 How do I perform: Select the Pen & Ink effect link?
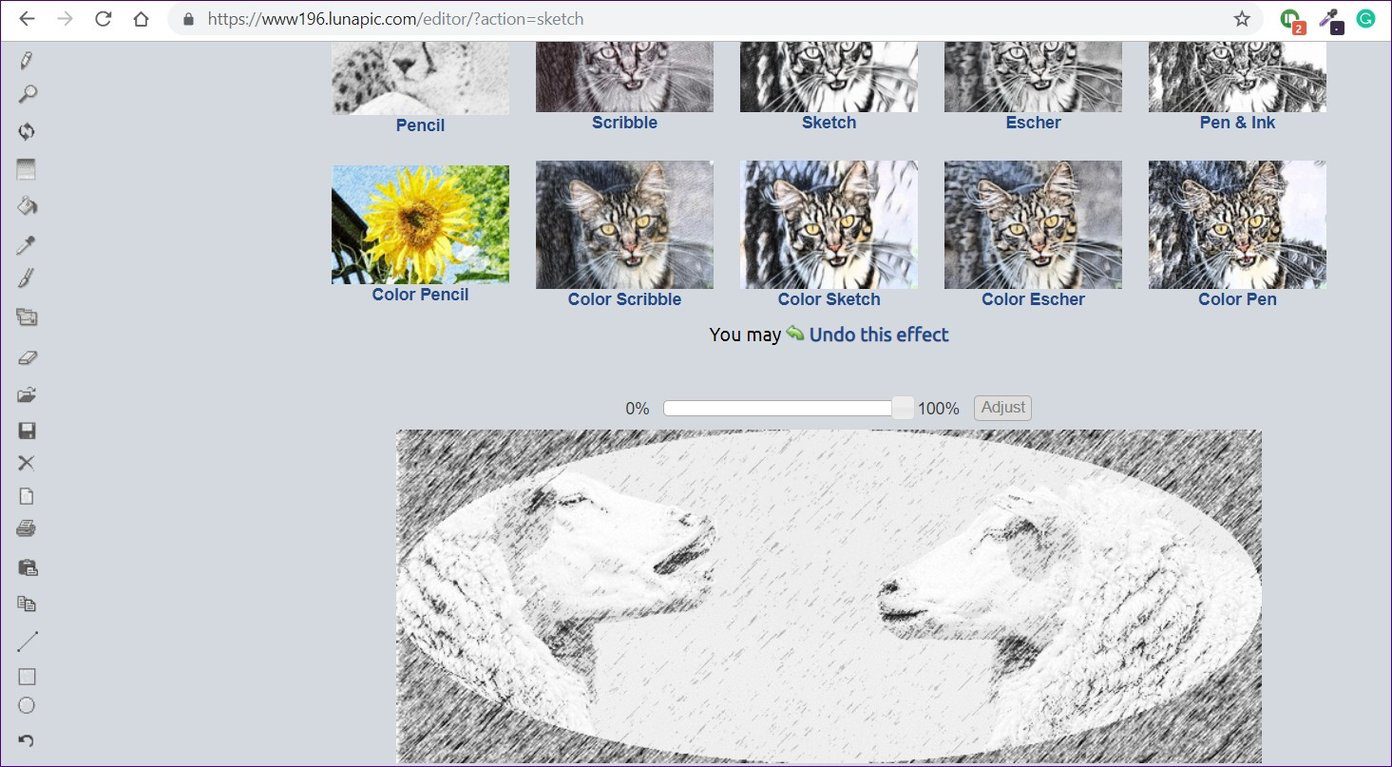click(x=1237, y=122)
